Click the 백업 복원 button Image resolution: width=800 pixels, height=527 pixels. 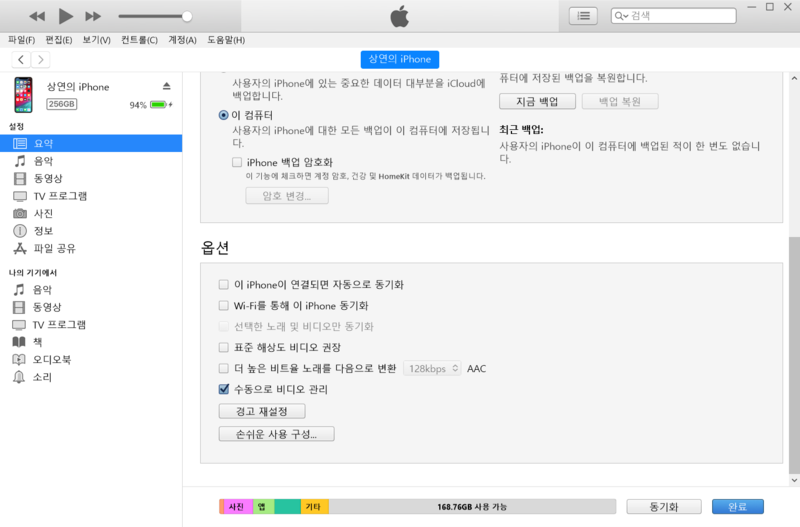(x=620, y=101)
